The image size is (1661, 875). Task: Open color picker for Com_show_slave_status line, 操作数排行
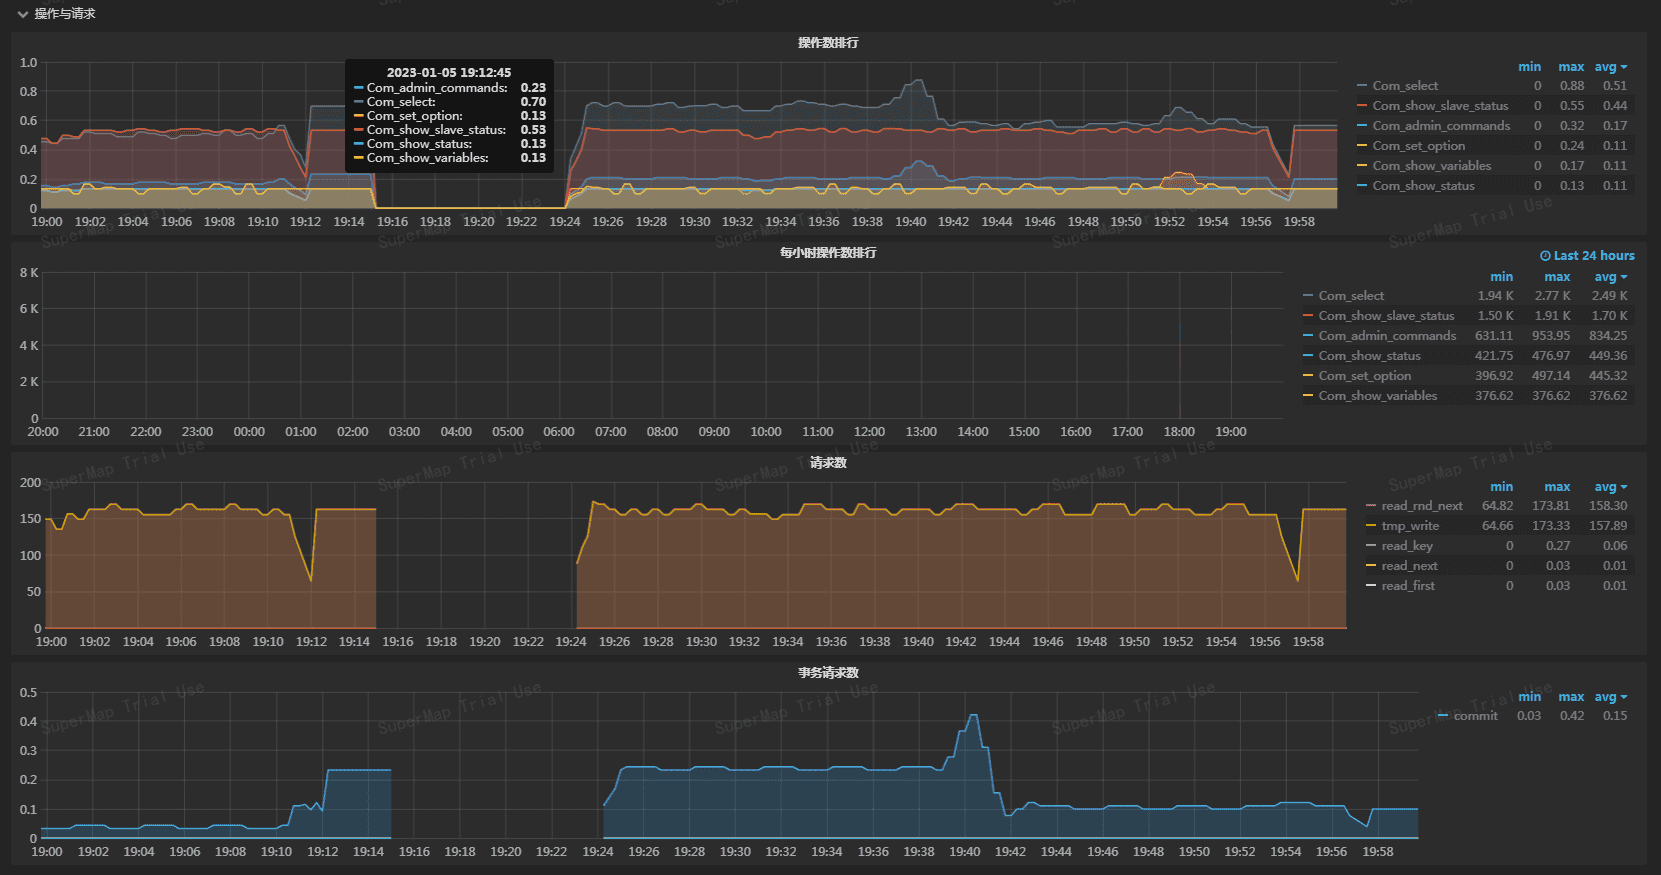click(x=1362, y=106)
